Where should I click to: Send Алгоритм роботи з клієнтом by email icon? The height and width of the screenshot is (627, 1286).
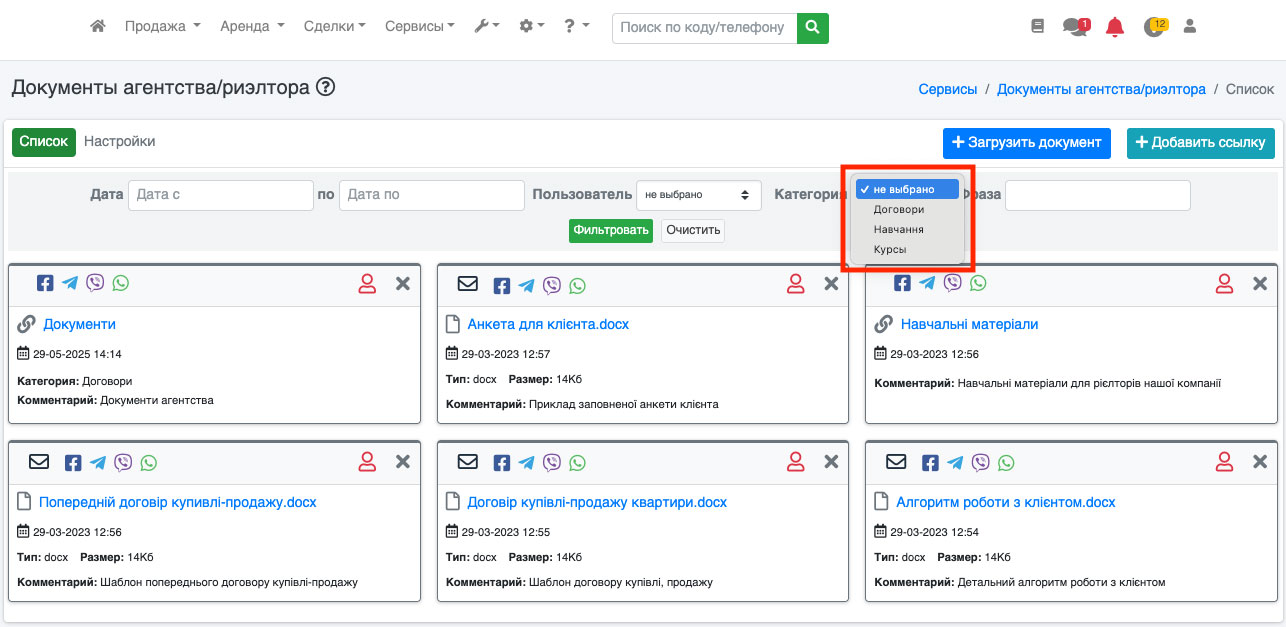coord(896,462)
